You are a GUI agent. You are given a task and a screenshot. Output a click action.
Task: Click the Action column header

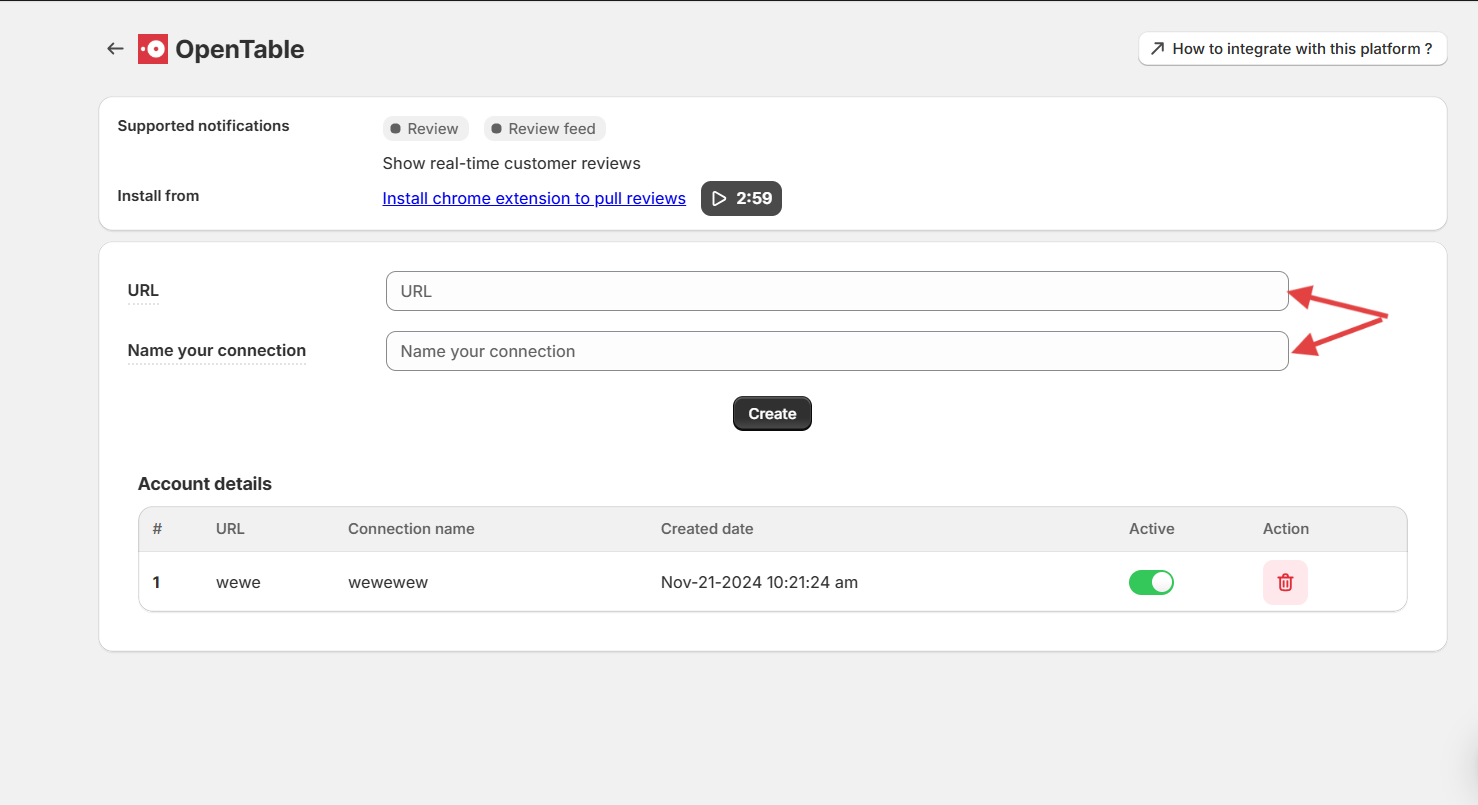(x=1286, y=529)
